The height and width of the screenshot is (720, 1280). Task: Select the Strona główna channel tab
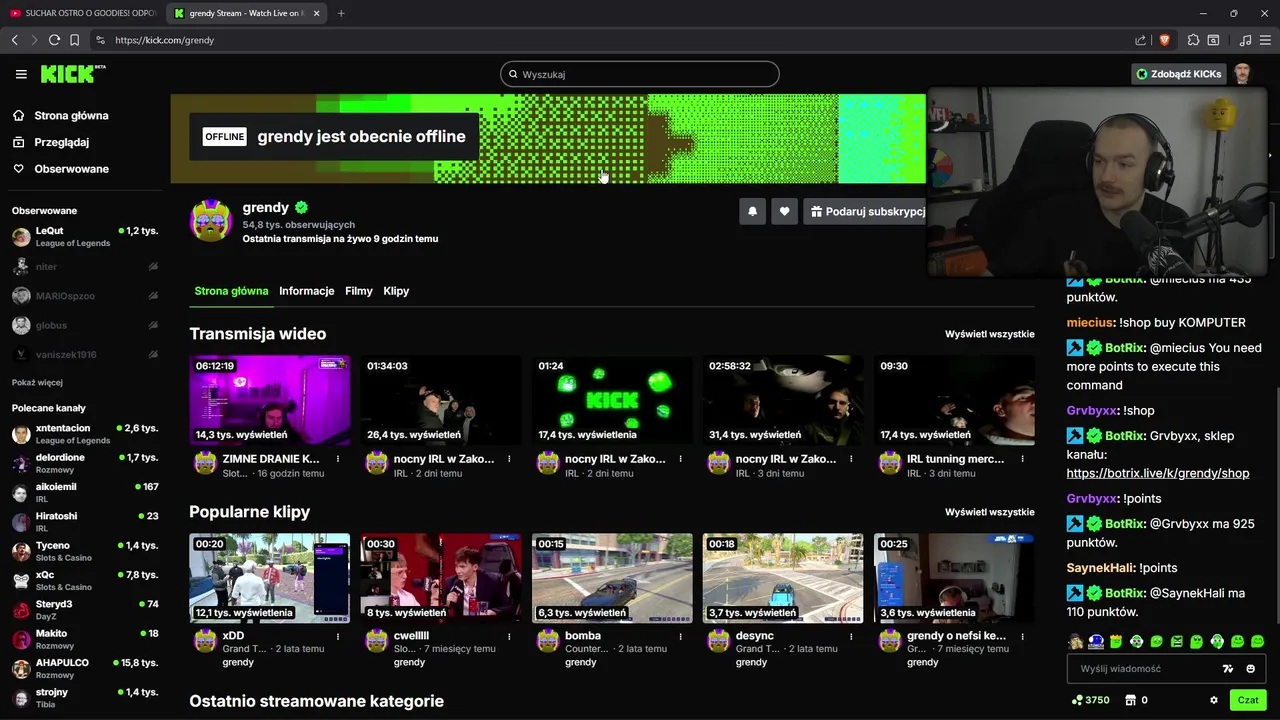[x=231, y=291]
